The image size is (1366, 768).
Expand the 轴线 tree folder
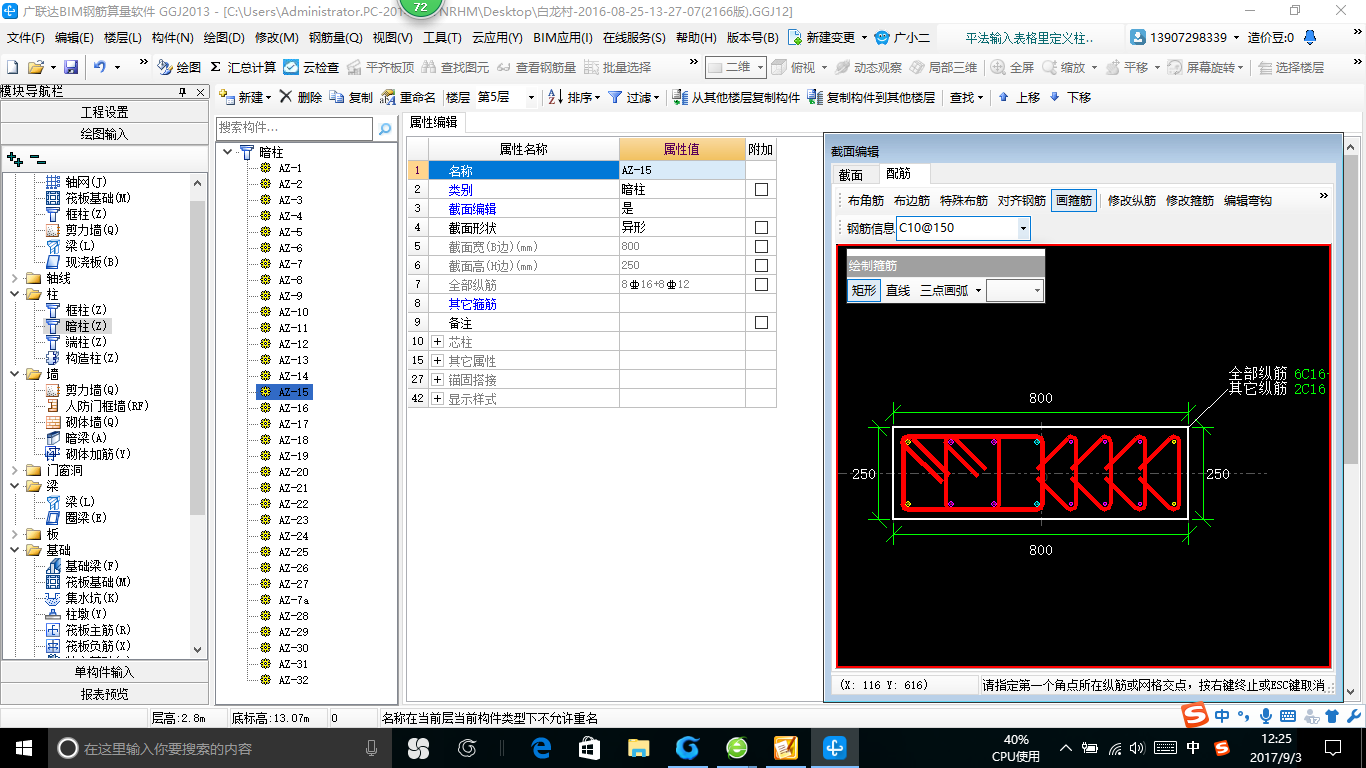(x=14, y=278)
